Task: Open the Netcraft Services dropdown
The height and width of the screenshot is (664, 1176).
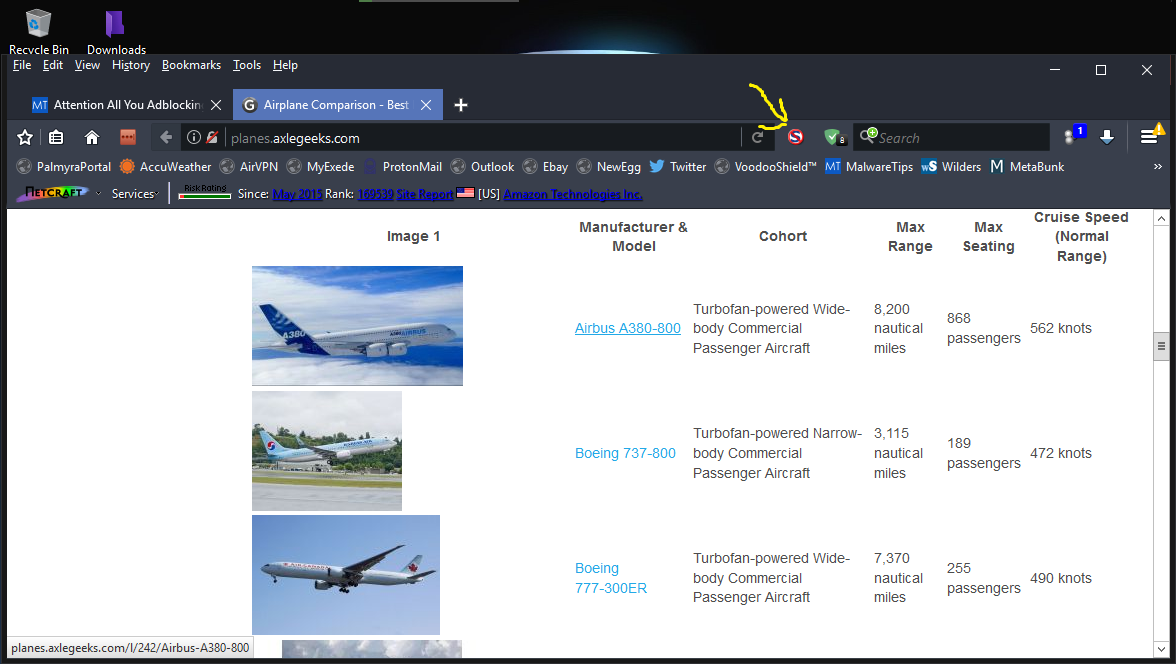Action: pyautogui.click(x=135, y=194)
